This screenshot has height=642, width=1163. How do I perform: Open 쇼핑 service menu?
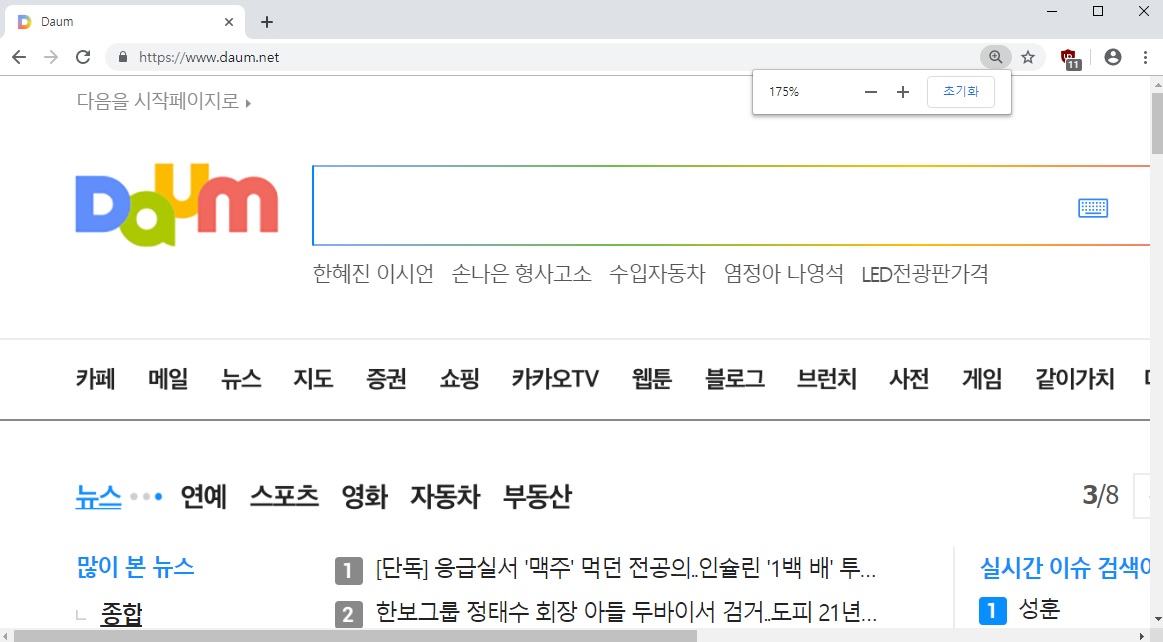coord(460,379)
